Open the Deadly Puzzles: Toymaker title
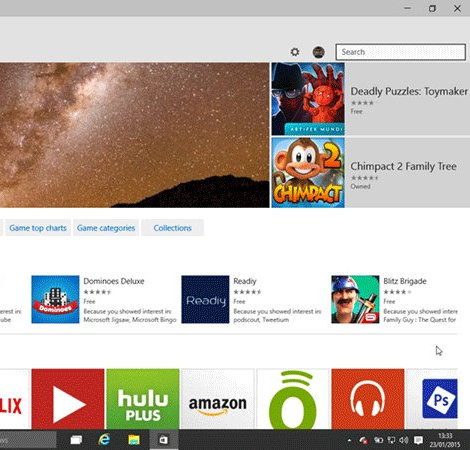Screen dimensions: 470x450 [409, 91]
